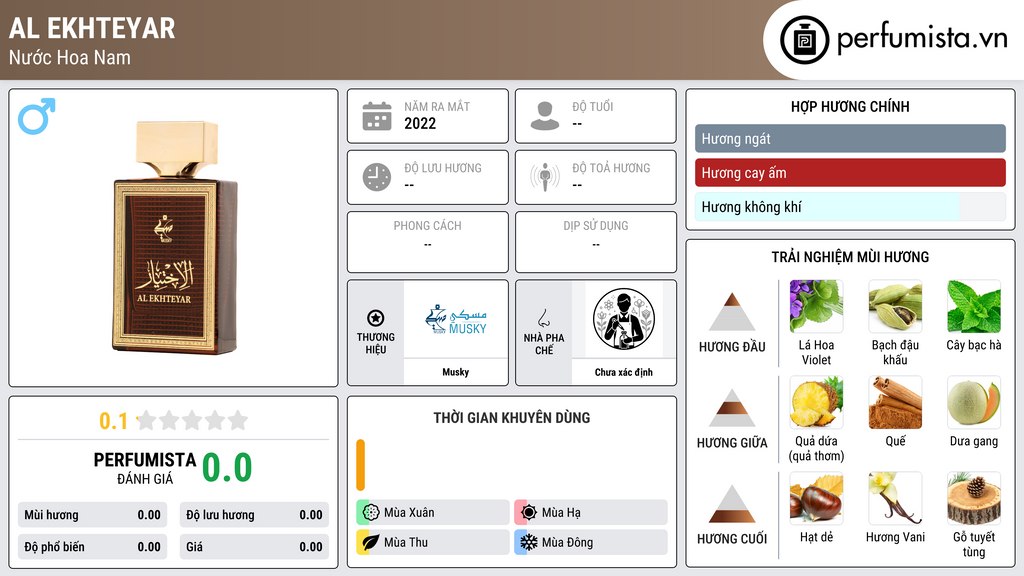Open the Quế cinnamon note image
The height and width of the screenshot is (576, 1024).
(895, 402)
